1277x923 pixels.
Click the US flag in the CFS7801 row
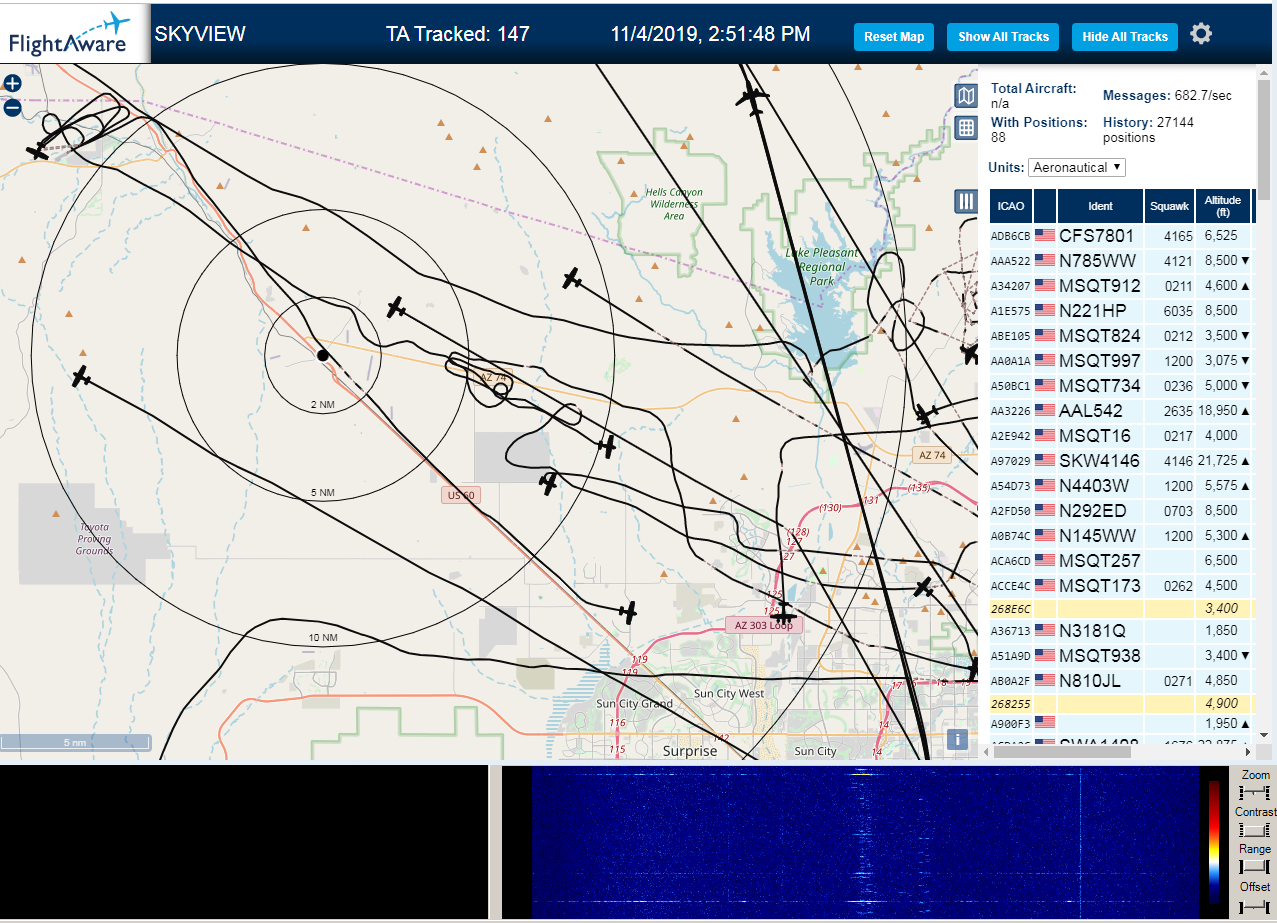click(x=1045, y=235)
